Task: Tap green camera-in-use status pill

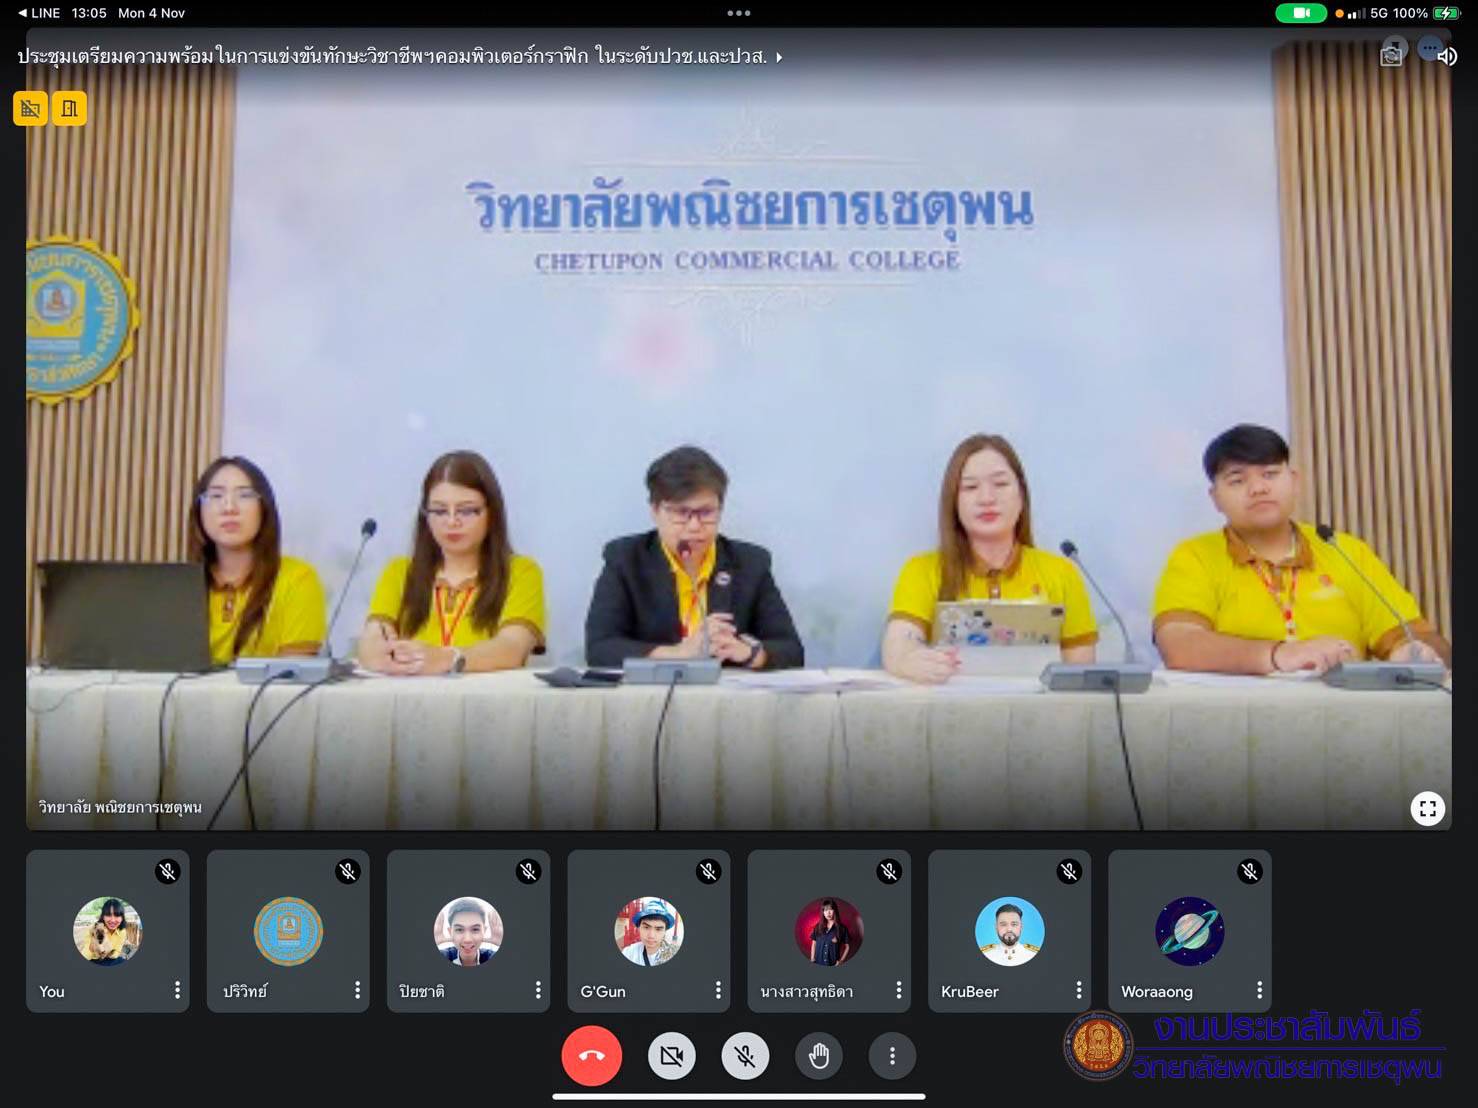Action: pyautogui.click(x=1301, y=13)
